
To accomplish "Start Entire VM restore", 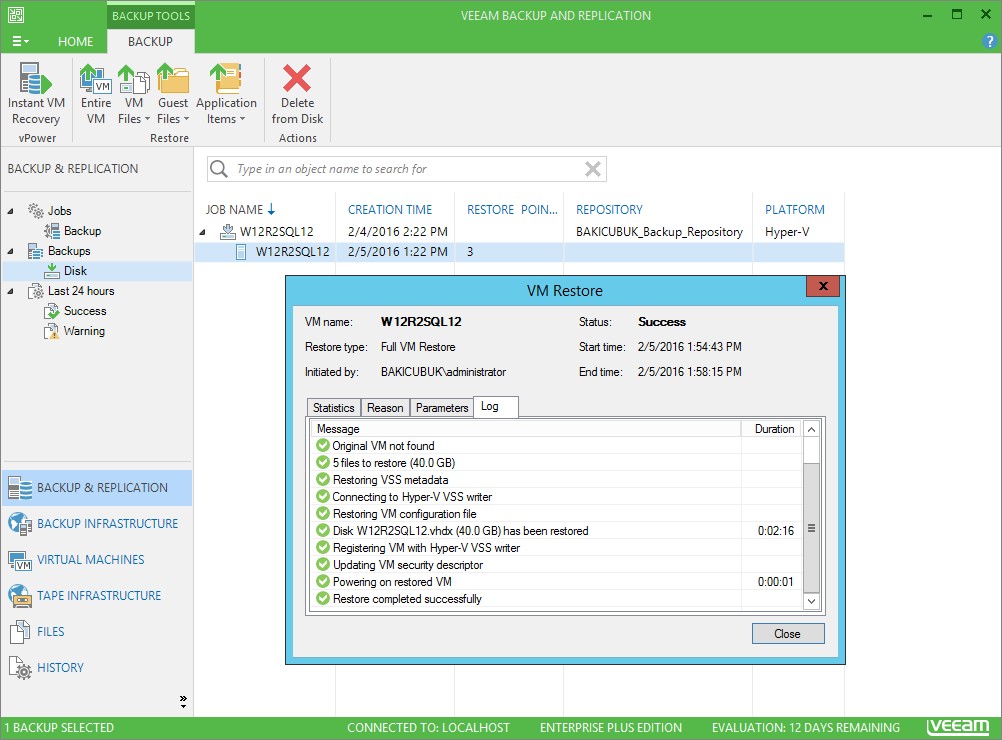I will pyautogui.click(x=96, y=93).
